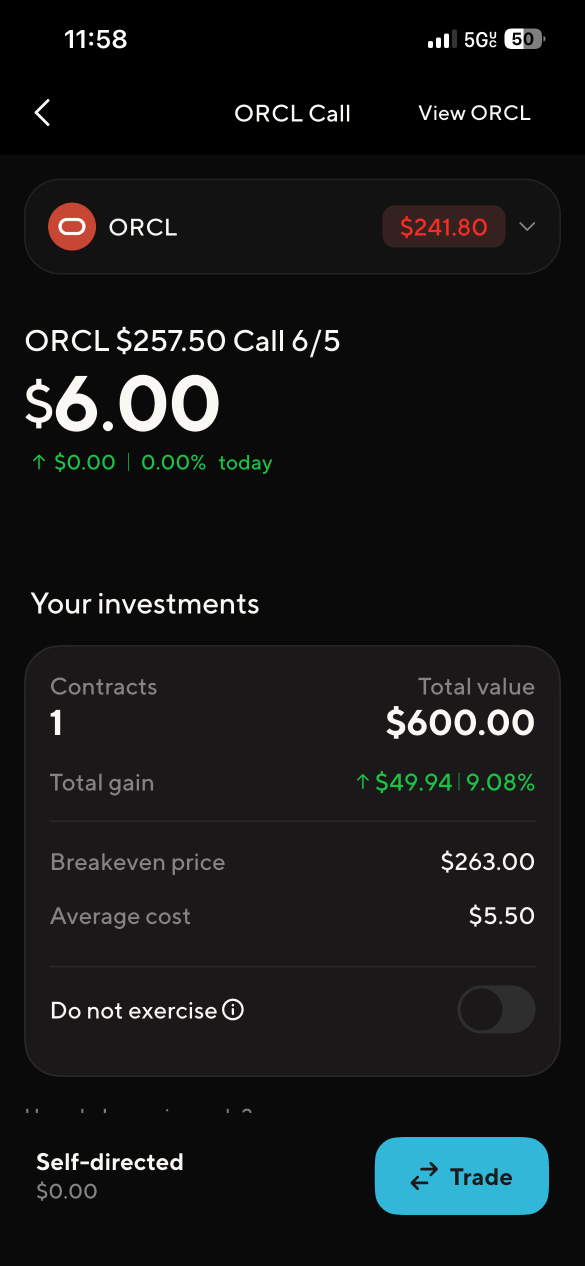Open the ORCL stock selector card

point(292,227)
